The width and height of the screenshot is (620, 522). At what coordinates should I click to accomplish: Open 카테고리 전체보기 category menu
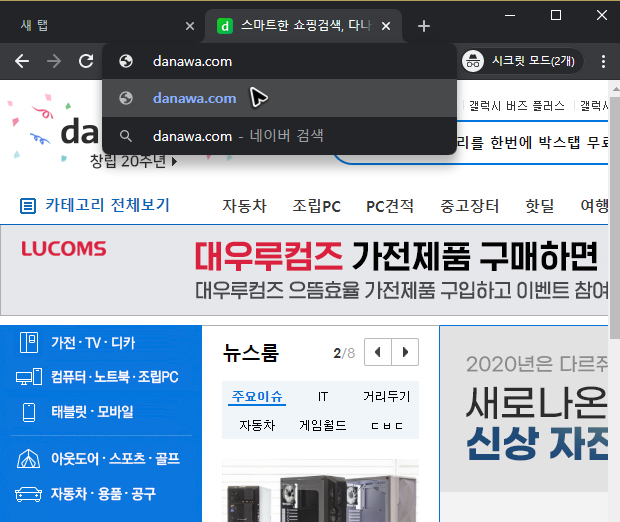[x=107, y=205]
